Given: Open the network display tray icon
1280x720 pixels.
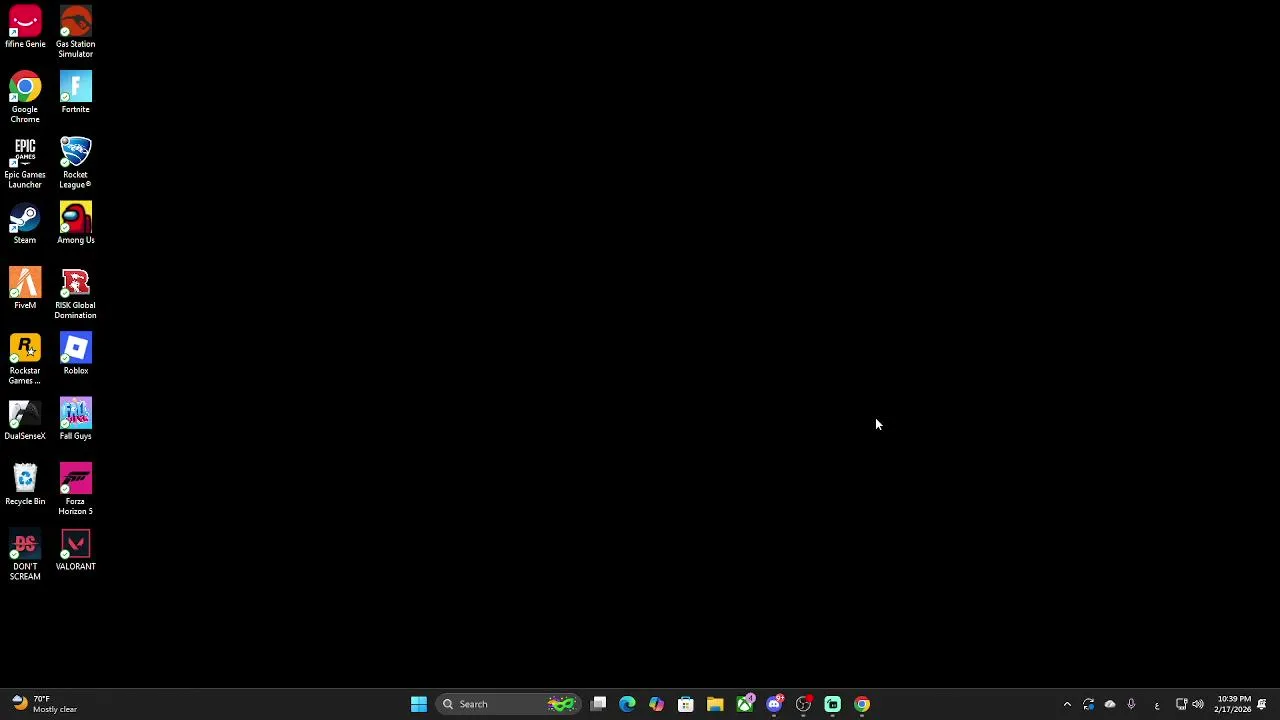Looking at the screenshot, I should click(1181, 704).
